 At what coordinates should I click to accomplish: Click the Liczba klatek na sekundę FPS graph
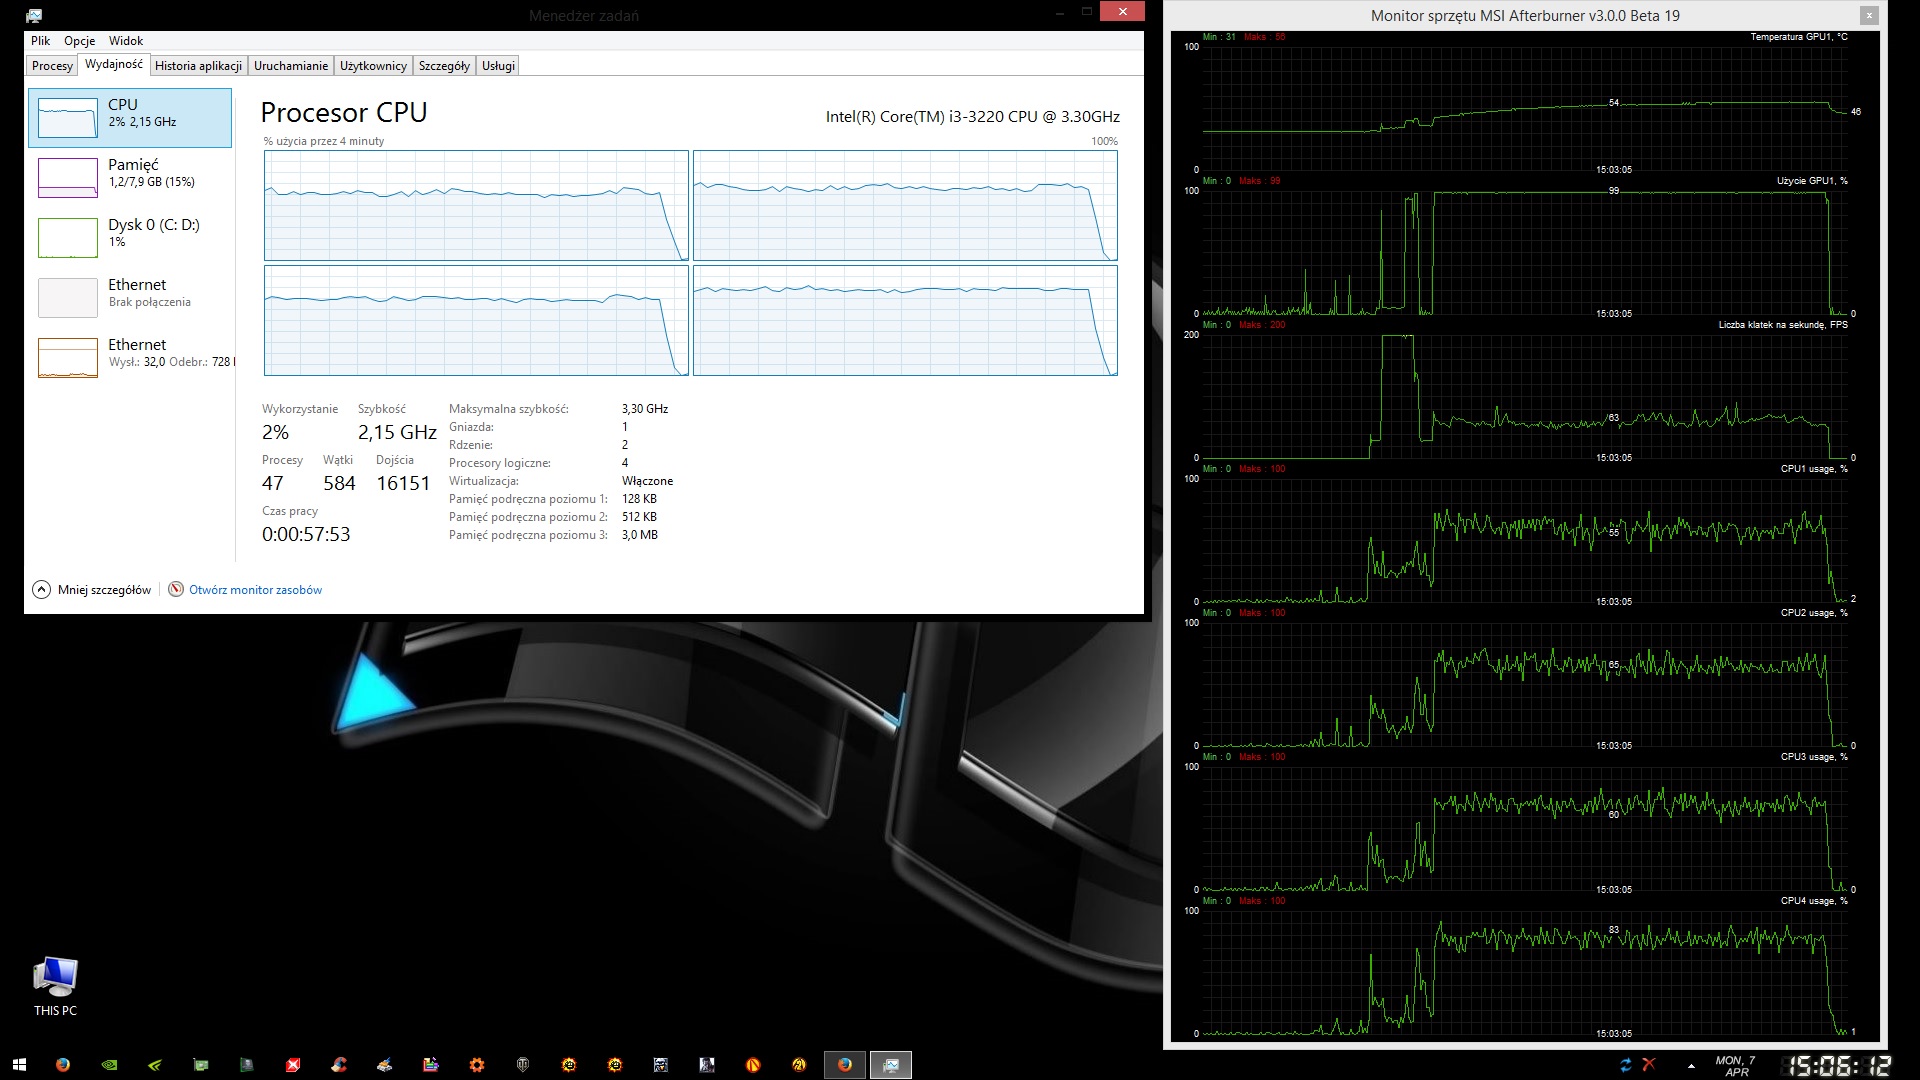(1525, 395)
